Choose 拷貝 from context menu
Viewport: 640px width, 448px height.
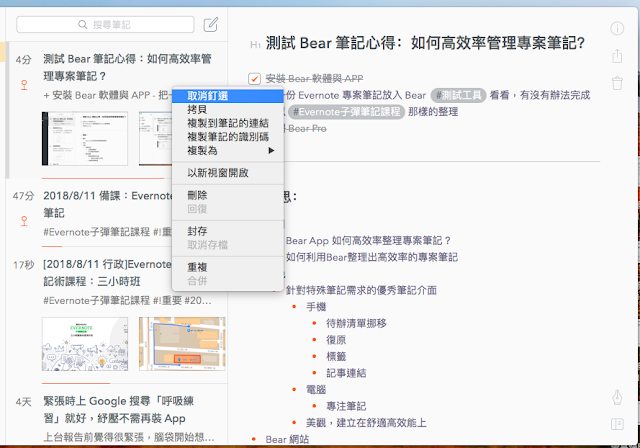(228, 109)
